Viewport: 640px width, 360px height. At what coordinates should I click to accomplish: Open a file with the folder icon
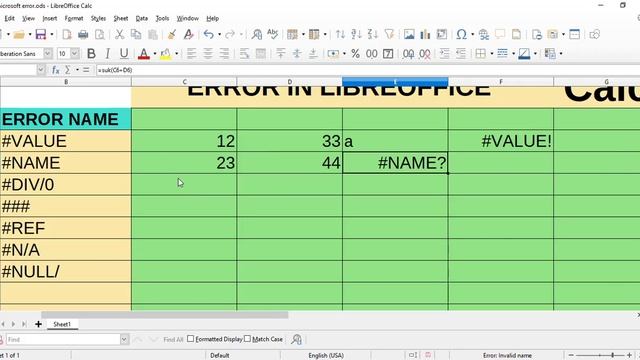pos(19,34)
